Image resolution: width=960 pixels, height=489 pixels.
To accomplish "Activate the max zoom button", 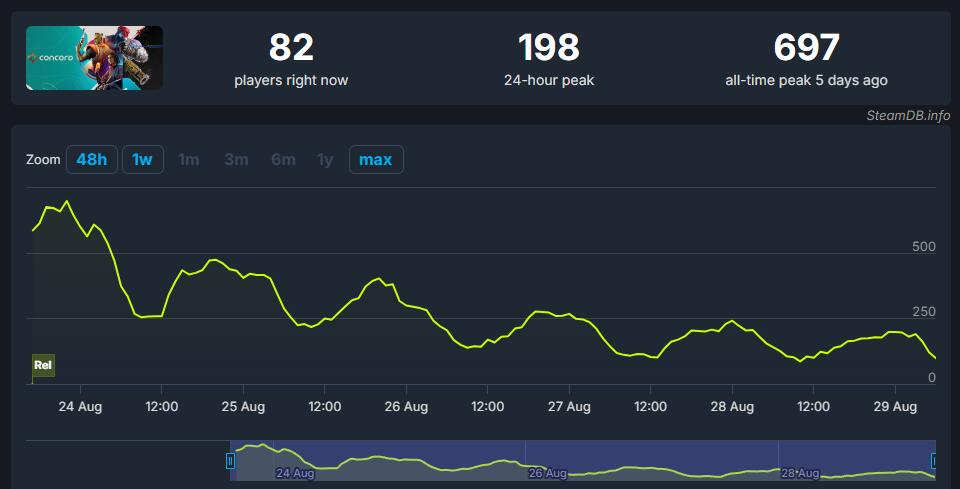I will pos(376,160).
